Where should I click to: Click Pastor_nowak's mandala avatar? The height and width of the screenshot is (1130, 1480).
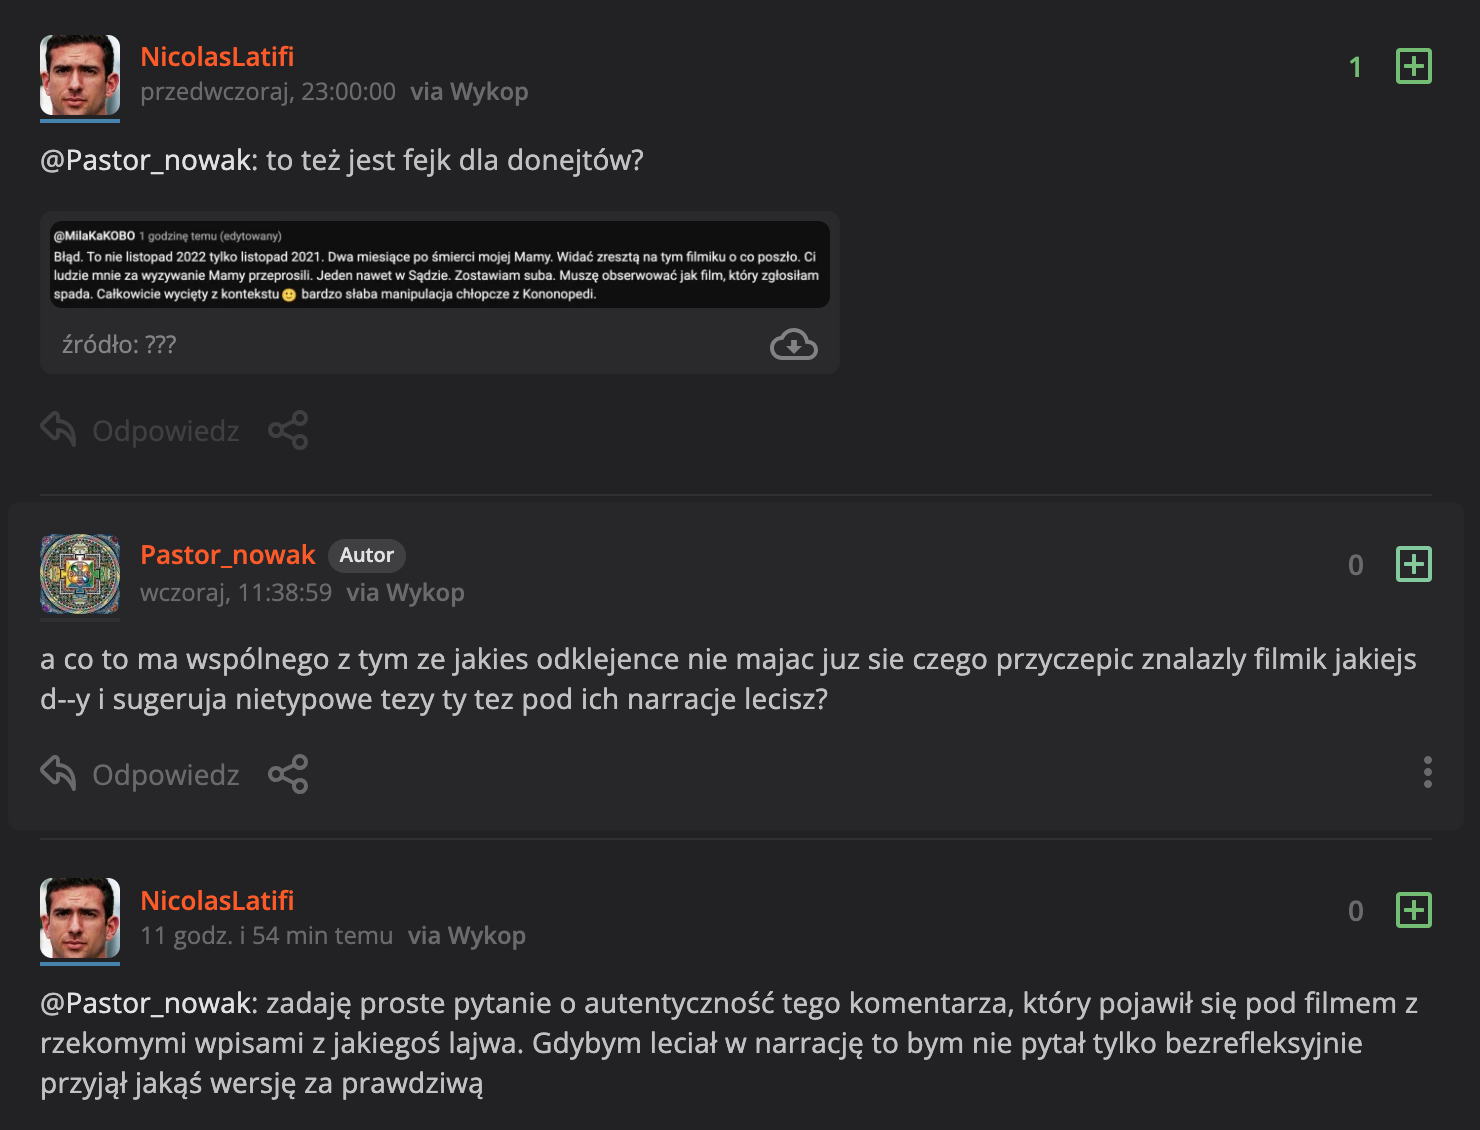[80, 574]
